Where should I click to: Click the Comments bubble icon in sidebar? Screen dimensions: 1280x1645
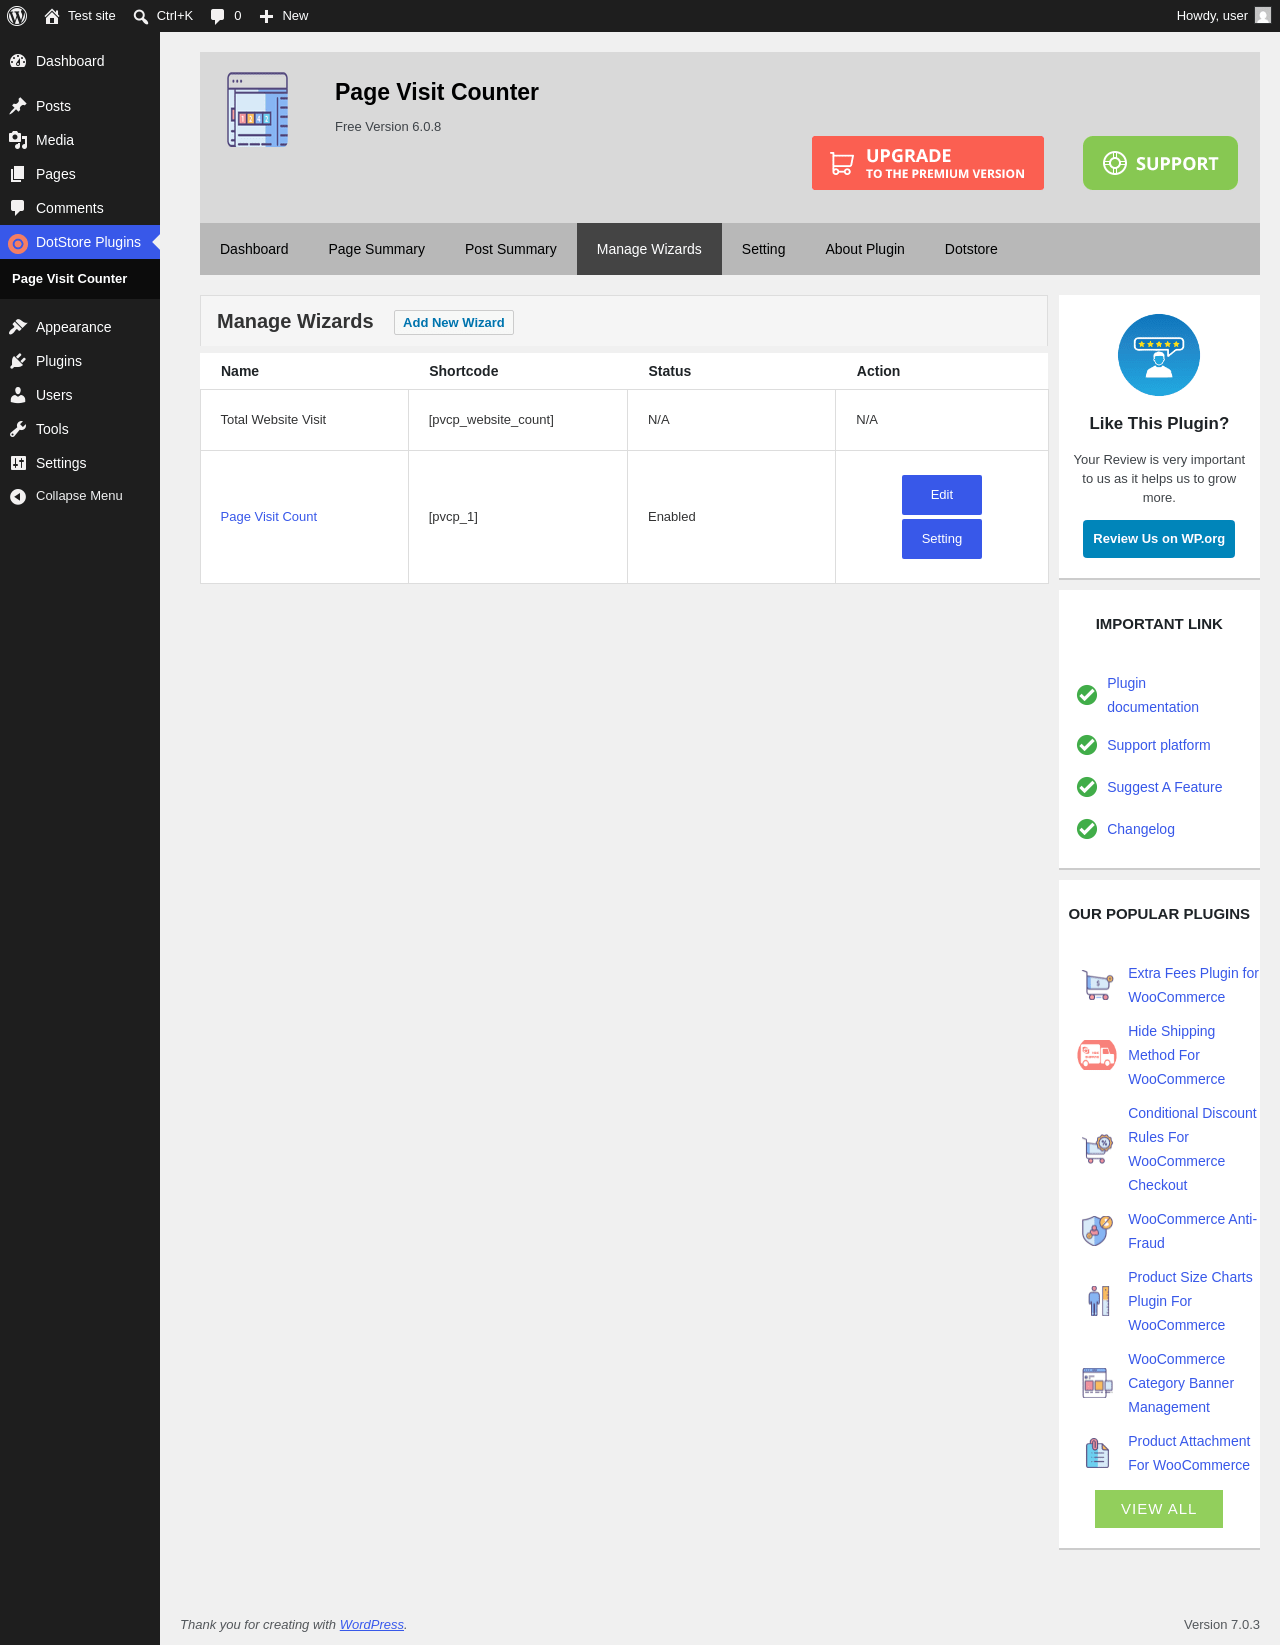click(18, 208)
